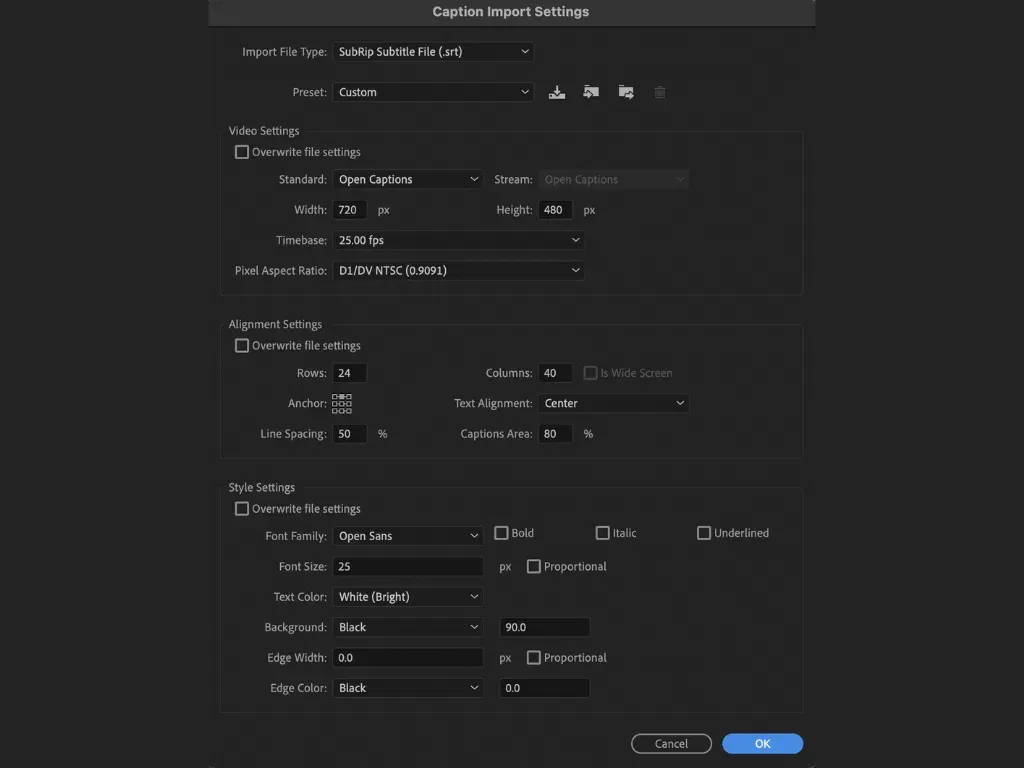Image resolution: width=1024 pixels, height=768 pixels.
Task: Check the Italic checkbox
Action: (x=602, y=533)
